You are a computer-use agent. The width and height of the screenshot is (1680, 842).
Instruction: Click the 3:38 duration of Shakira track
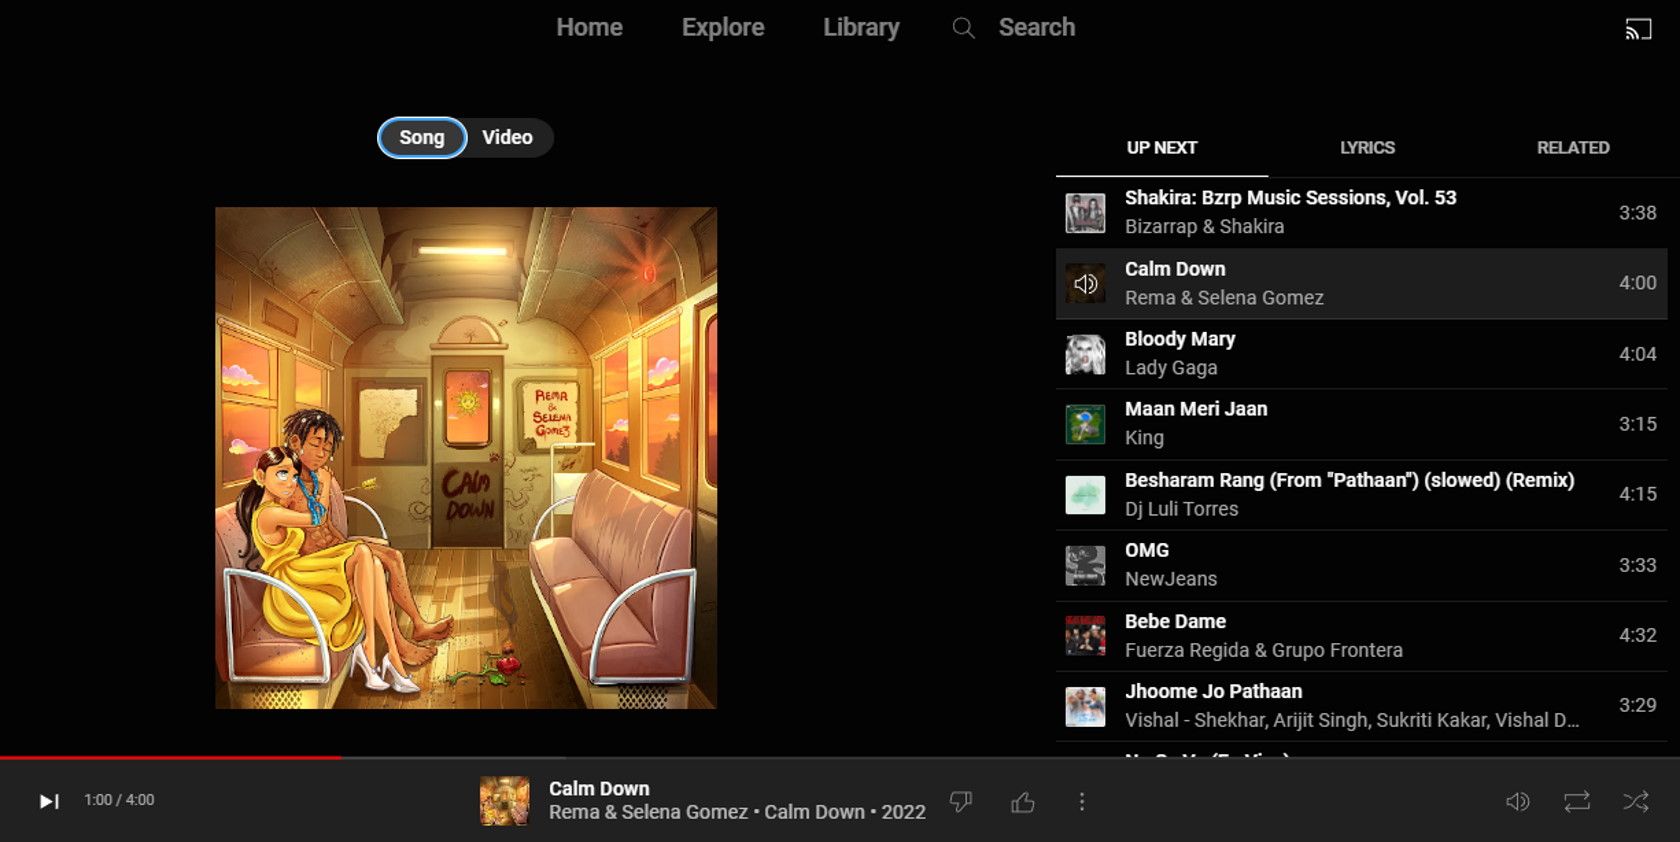1638,213
